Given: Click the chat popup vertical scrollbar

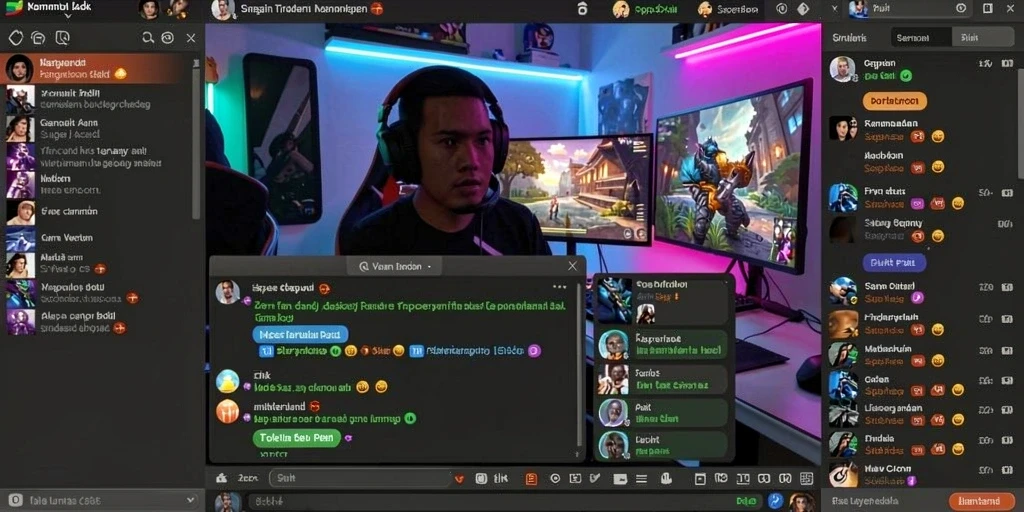Looking at the screenshot, I should tap(577, 366).
